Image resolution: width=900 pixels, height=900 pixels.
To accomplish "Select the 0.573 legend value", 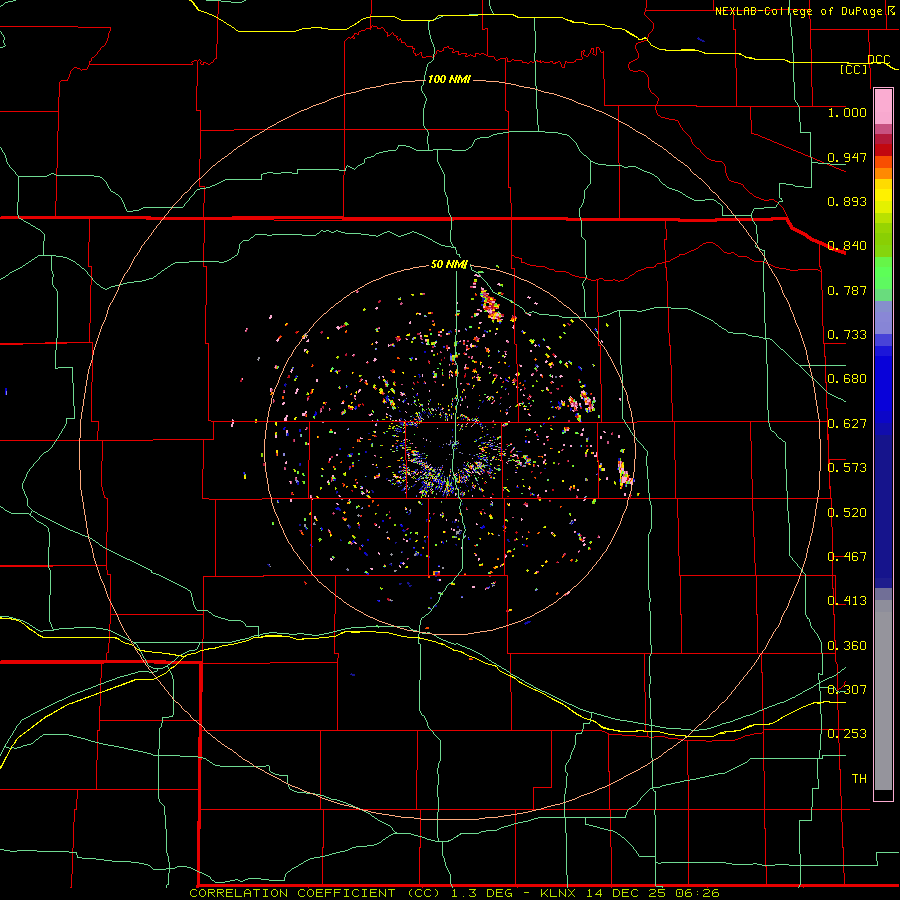I will 847,468.
